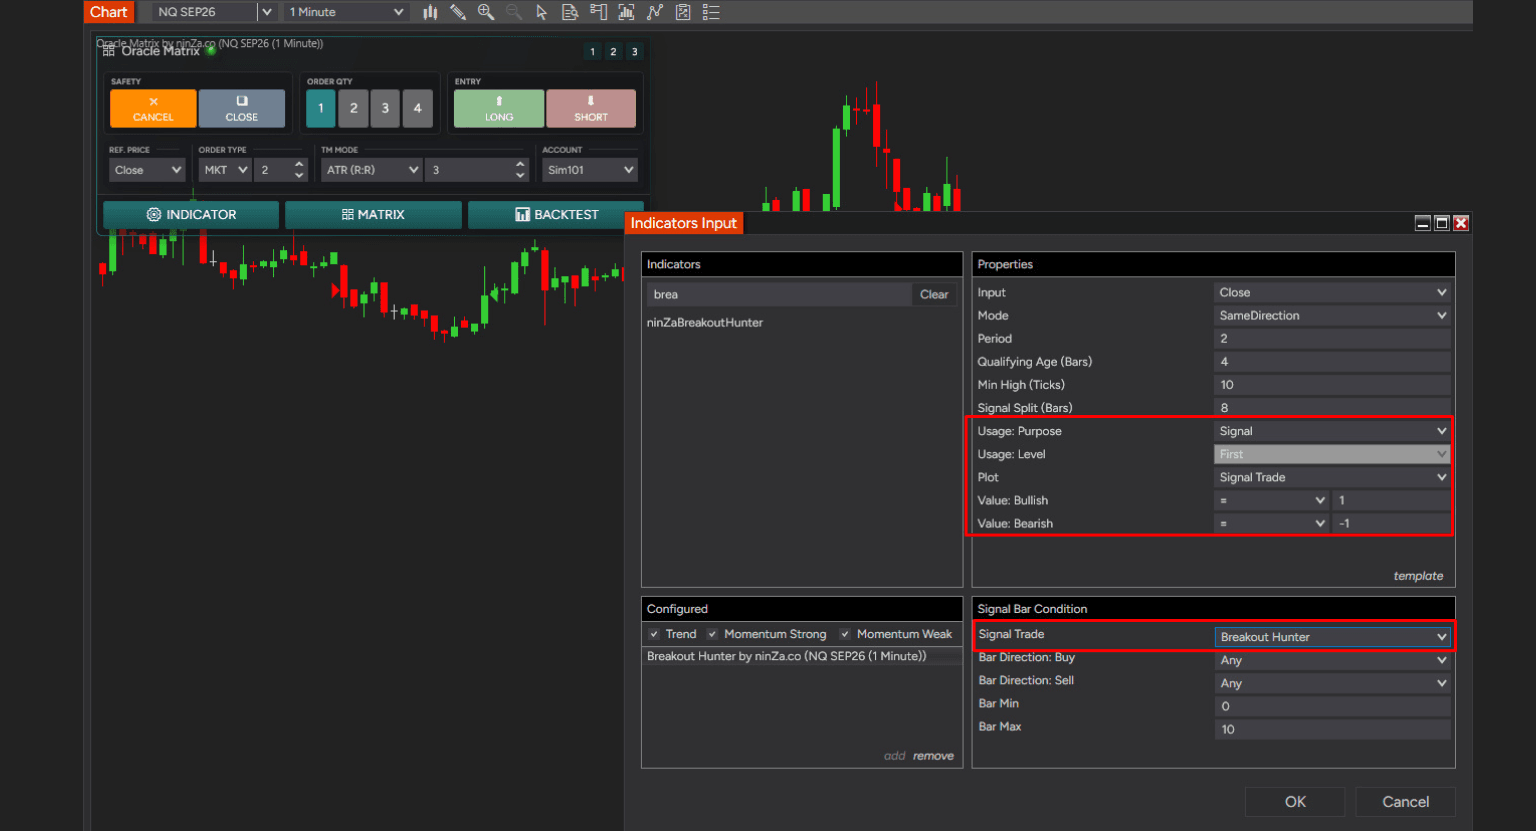
Task: Open the bar type (candlestick) toolbar icon
Action: (x=430, y=12)
